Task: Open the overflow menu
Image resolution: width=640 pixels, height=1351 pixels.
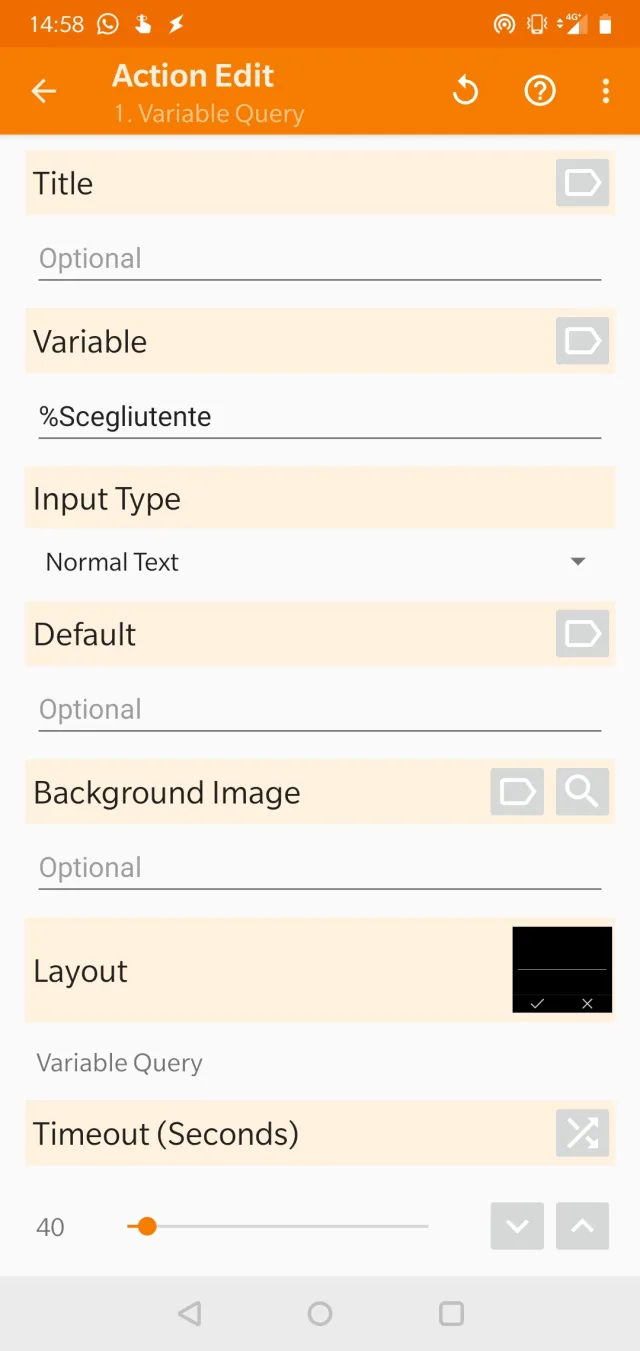Action: coord(606,90)
